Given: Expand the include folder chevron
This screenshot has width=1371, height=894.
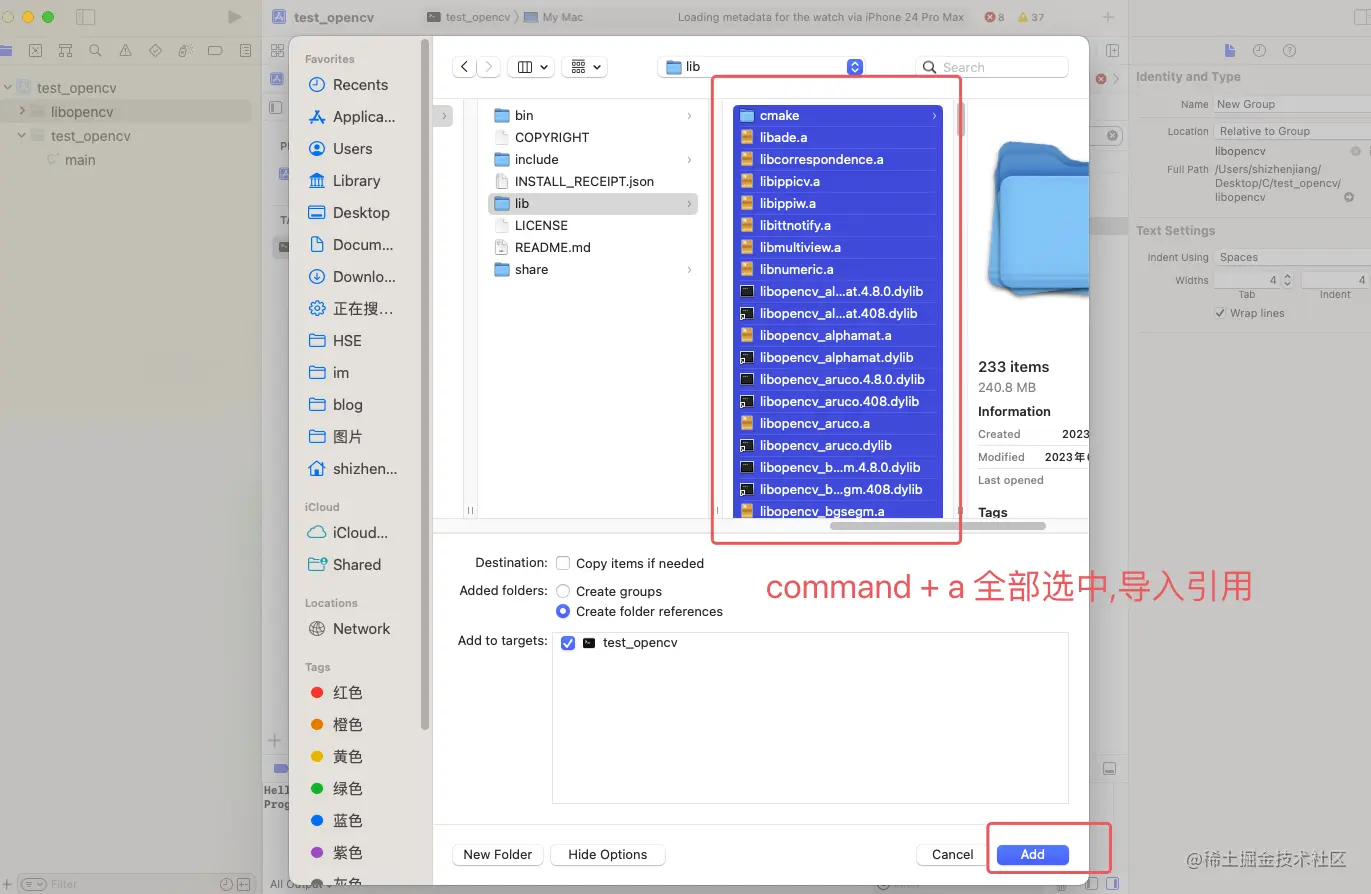Looking at the screenshot, I should click(x=689, y=160).
